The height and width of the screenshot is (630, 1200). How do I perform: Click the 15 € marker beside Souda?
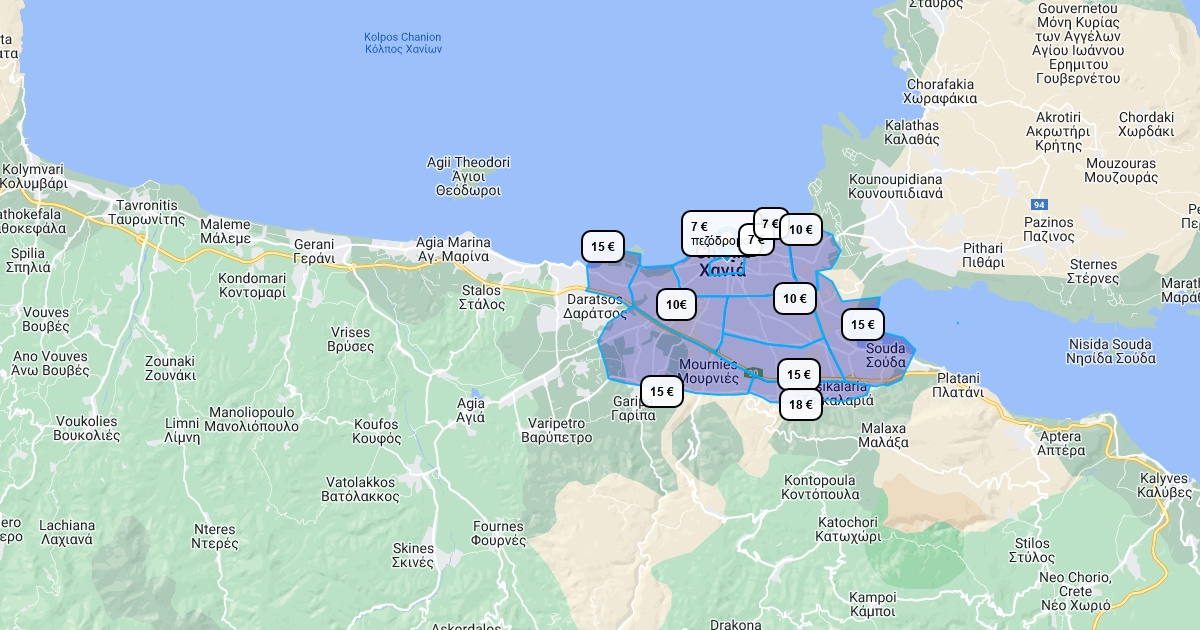tap(862, 325)
